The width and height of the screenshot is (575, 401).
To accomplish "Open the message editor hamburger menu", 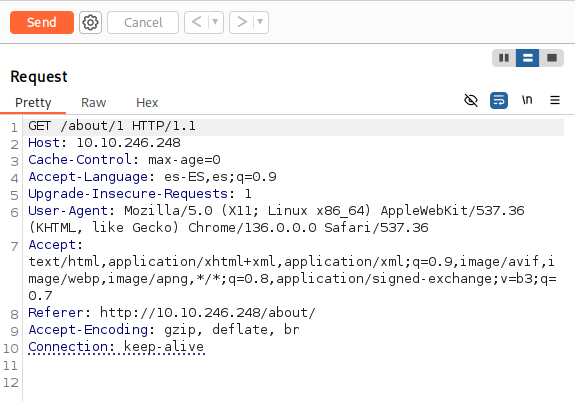I will [x=555, y=100].
